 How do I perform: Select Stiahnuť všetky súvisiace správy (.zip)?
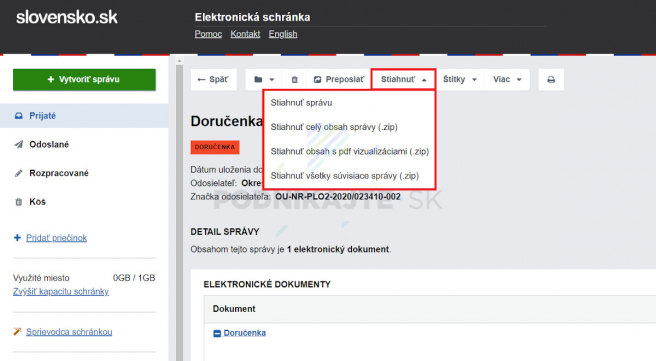349,176
